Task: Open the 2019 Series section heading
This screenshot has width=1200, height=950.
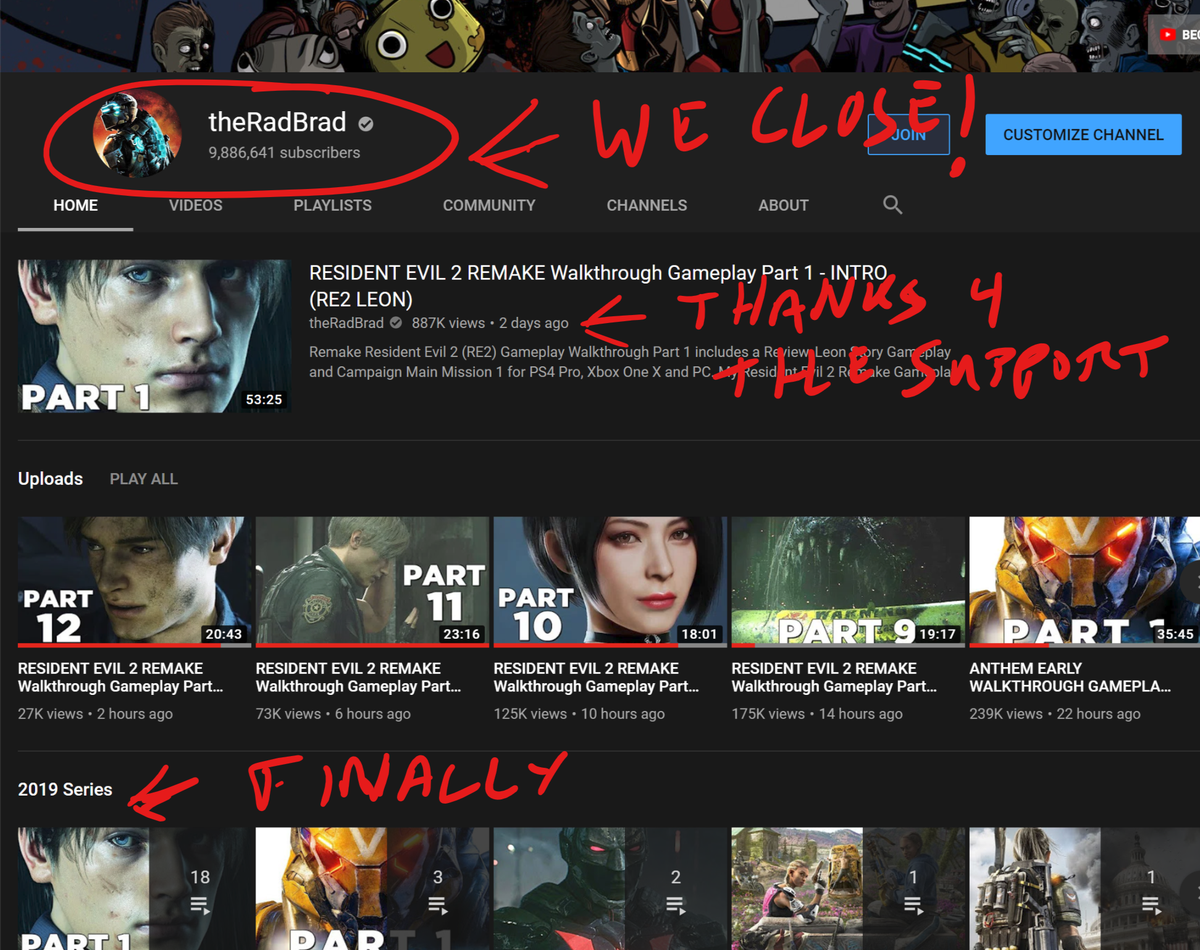Action: pyautogui.click(x=65, y=789)
